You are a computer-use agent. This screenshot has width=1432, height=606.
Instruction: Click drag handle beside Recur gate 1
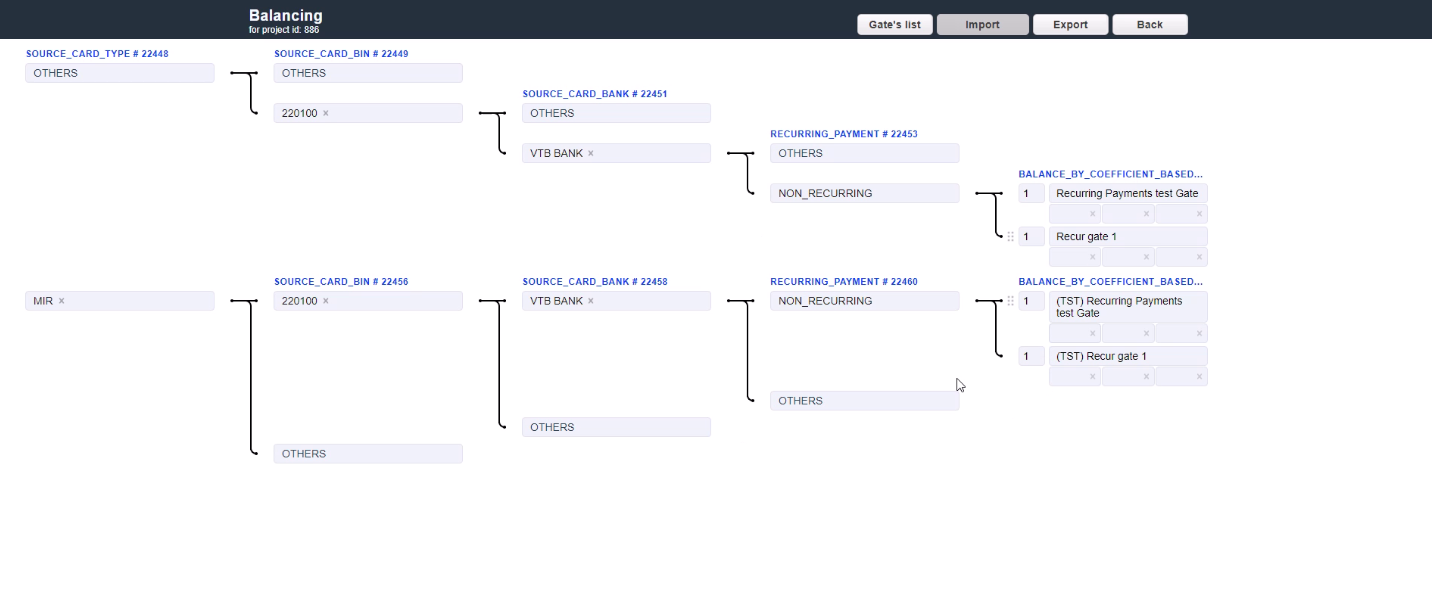pyautogui.click(x=1010, y=237)
